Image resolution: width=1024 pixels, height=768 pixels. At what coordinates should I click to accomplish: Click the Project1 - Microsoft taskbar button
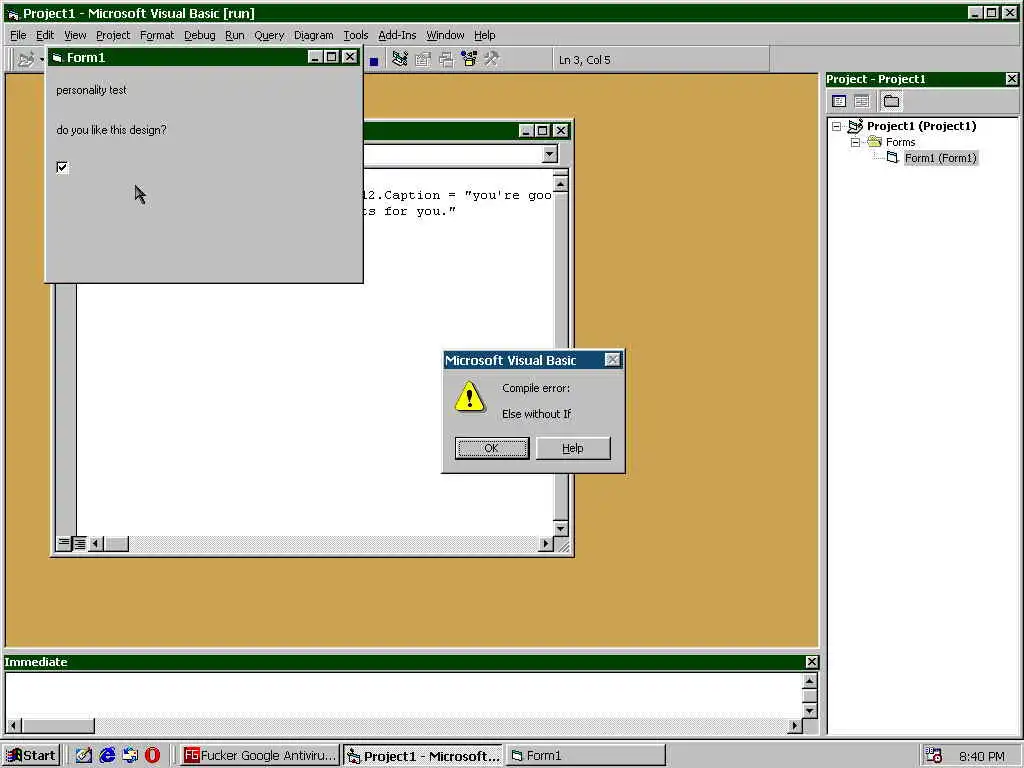pyautogui.click(x=423, y=756)
